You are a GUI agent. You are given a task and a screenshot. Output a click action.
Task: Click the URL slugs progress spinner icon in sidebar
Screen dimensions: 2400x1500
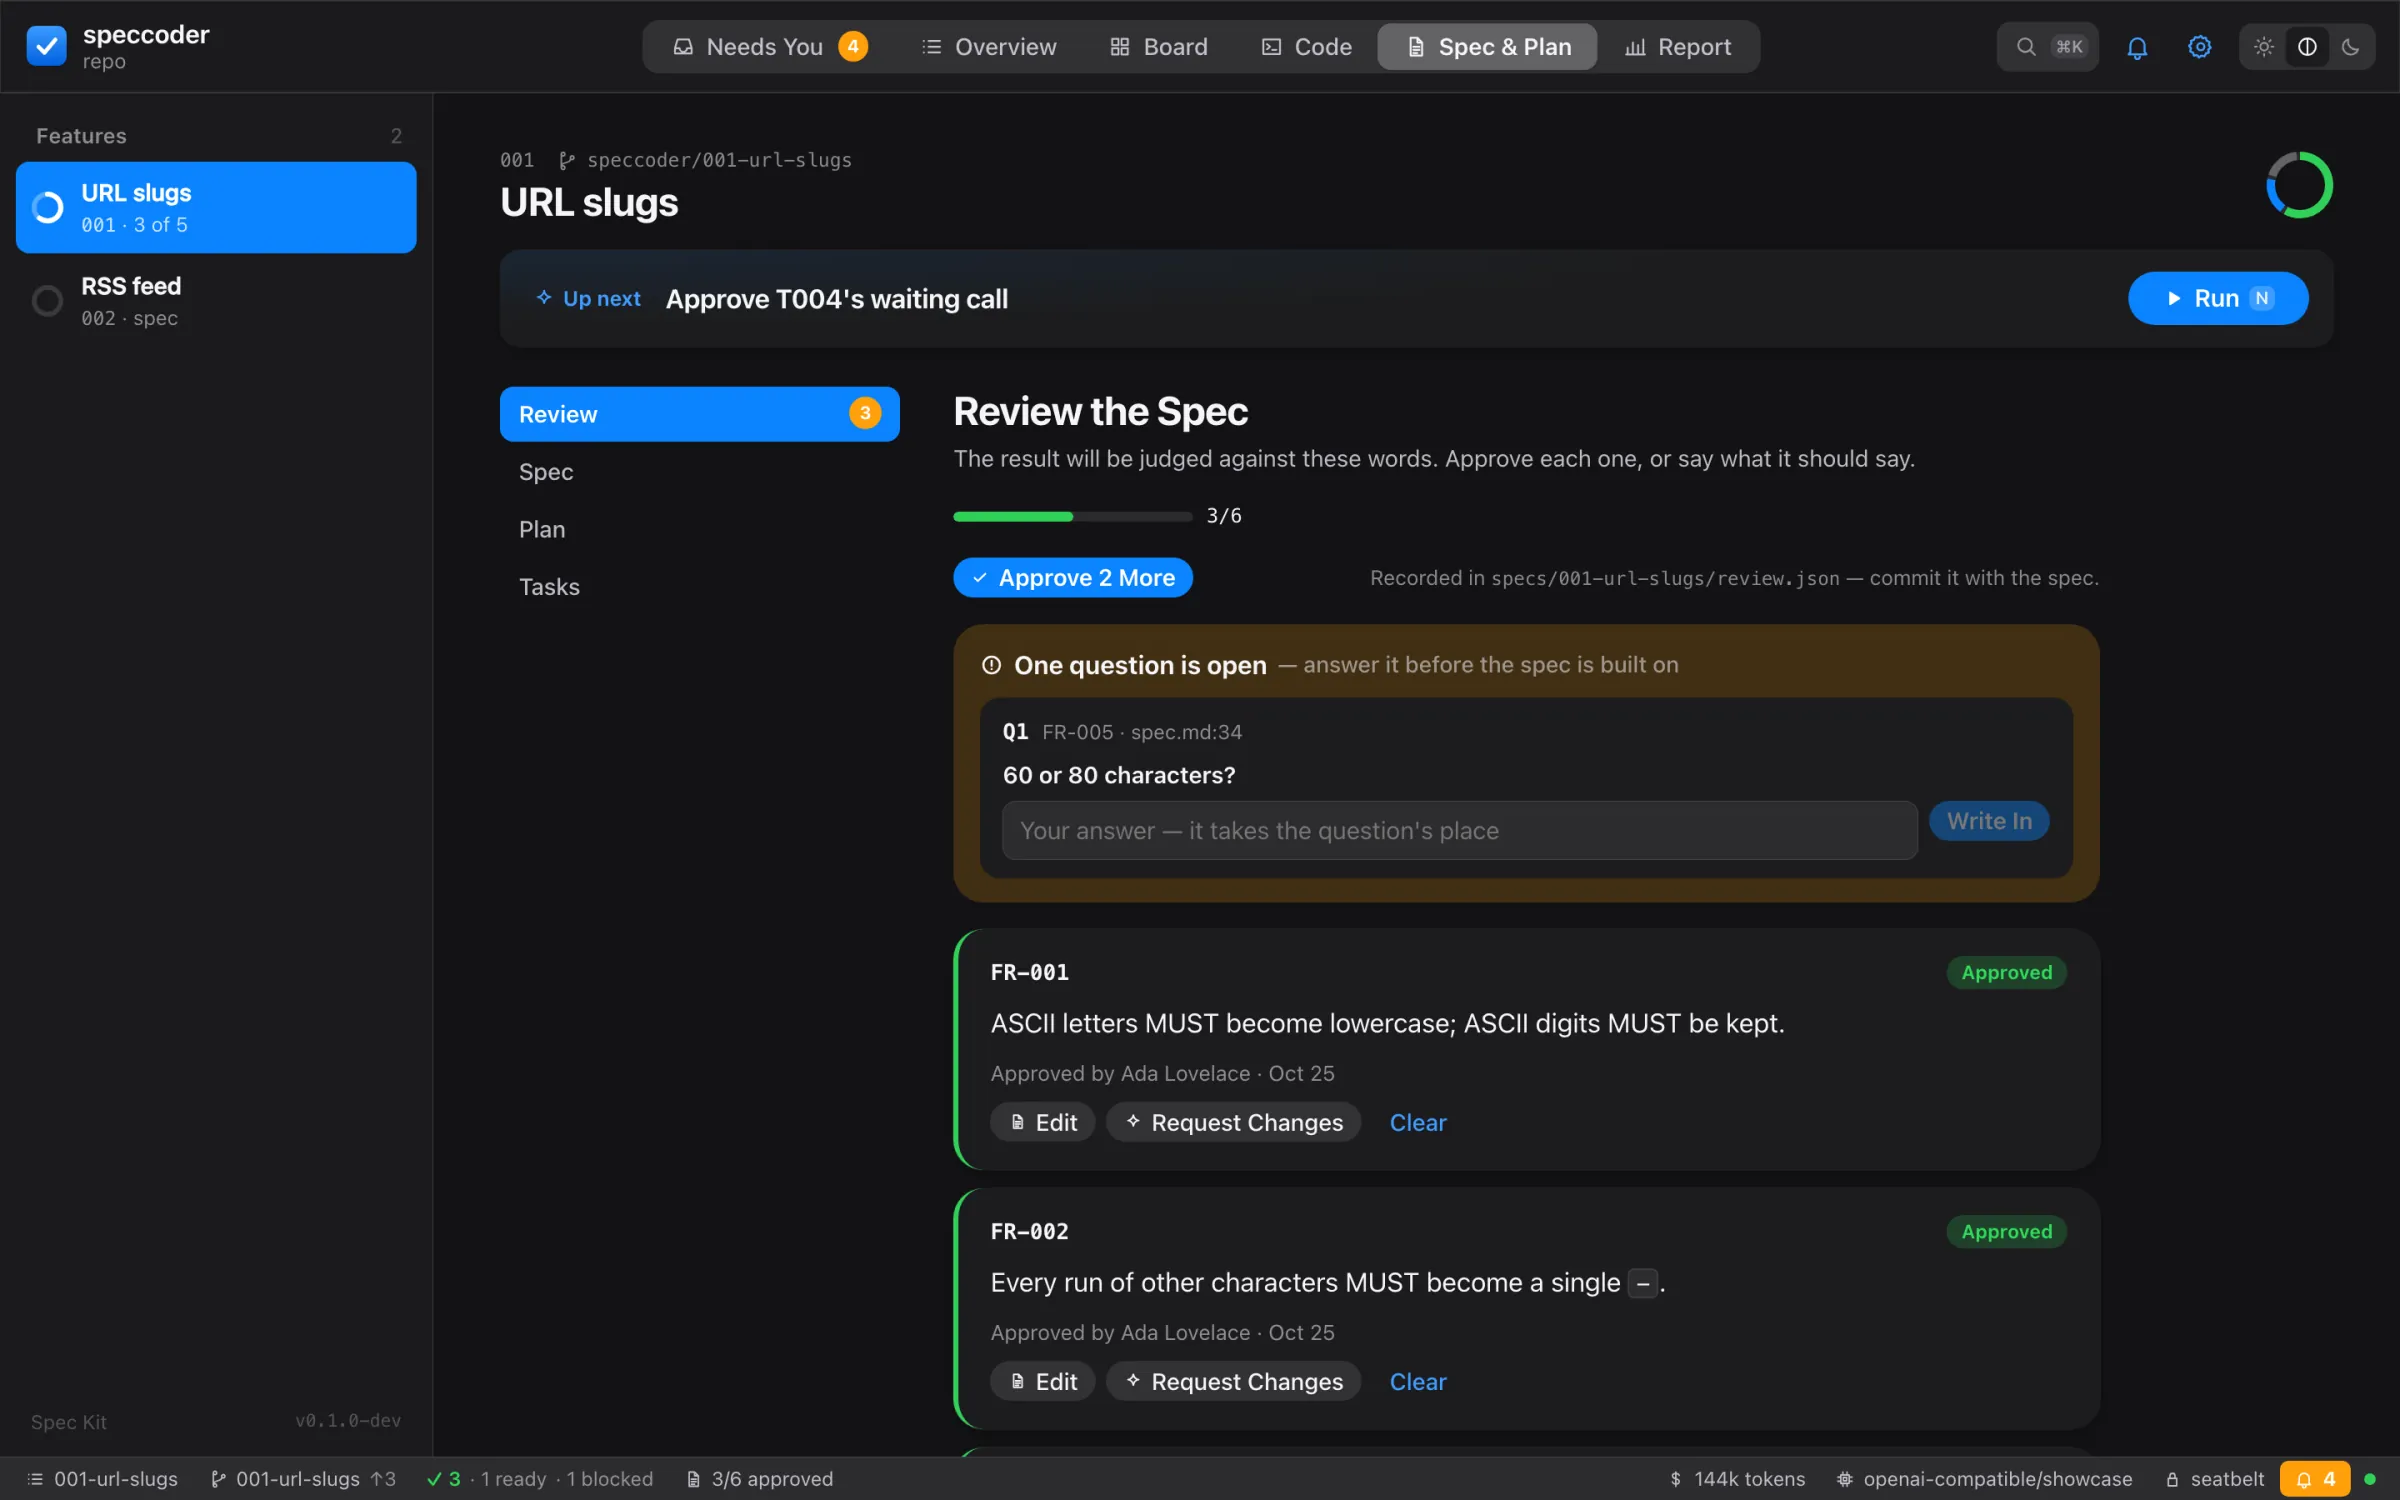(47, 207)
